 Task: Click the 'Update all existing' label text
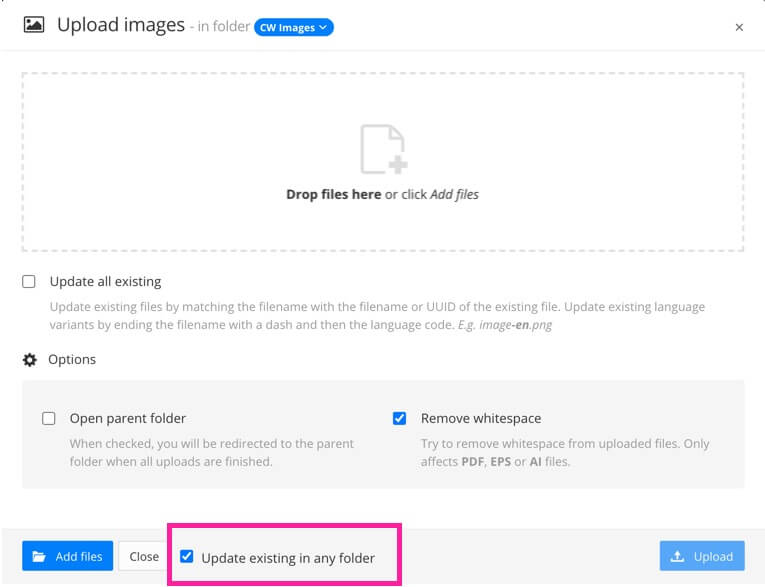pyautogui.click(x=105, y=282)
